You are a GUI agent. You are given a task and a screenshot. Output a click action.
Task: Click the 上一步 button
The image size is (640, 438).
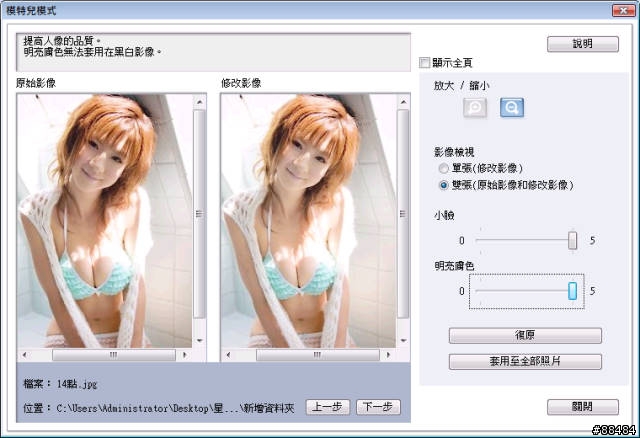click(x=328, y=407)
